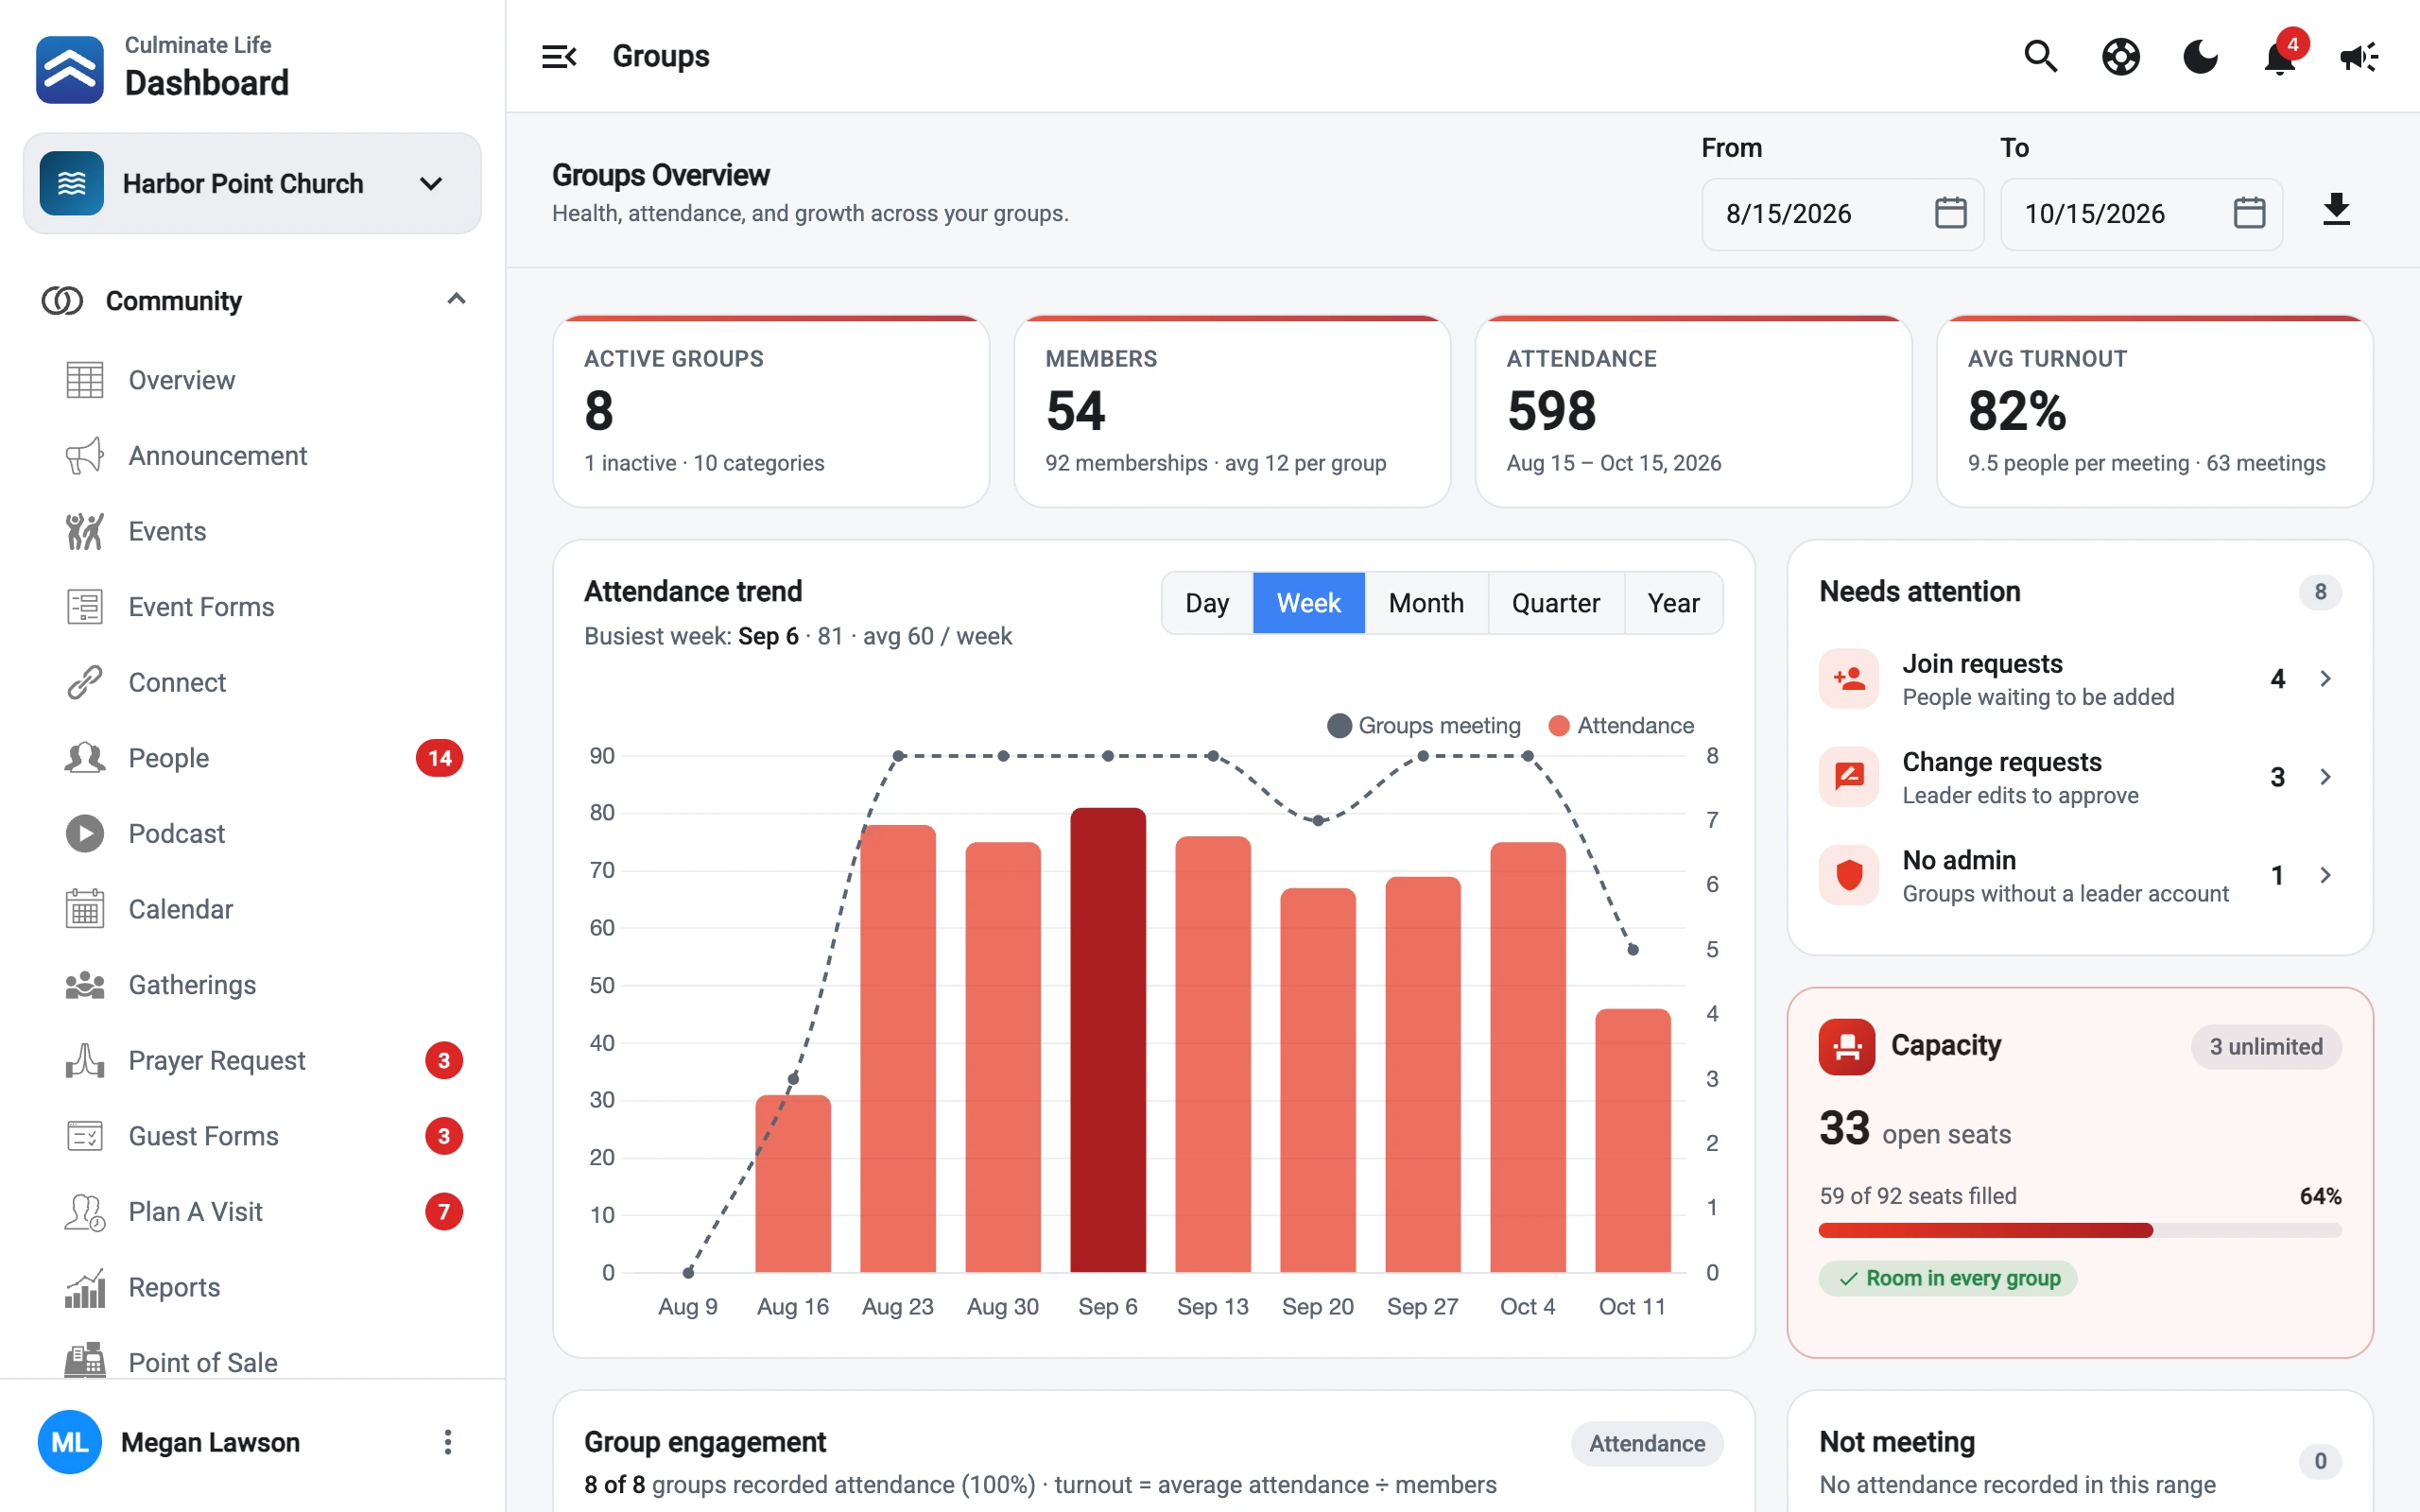Open the search icon in the header
2420x1512 pixels.
tap(2040, 56)
